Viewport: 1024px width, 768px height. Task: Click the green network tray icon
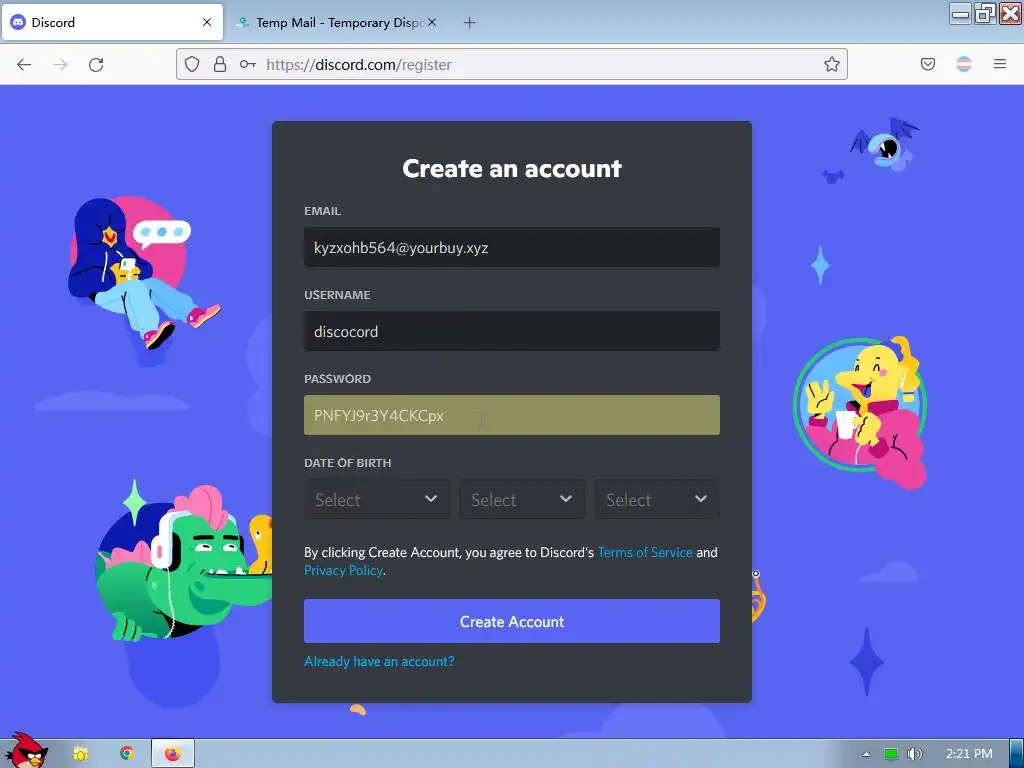[891, 754]
